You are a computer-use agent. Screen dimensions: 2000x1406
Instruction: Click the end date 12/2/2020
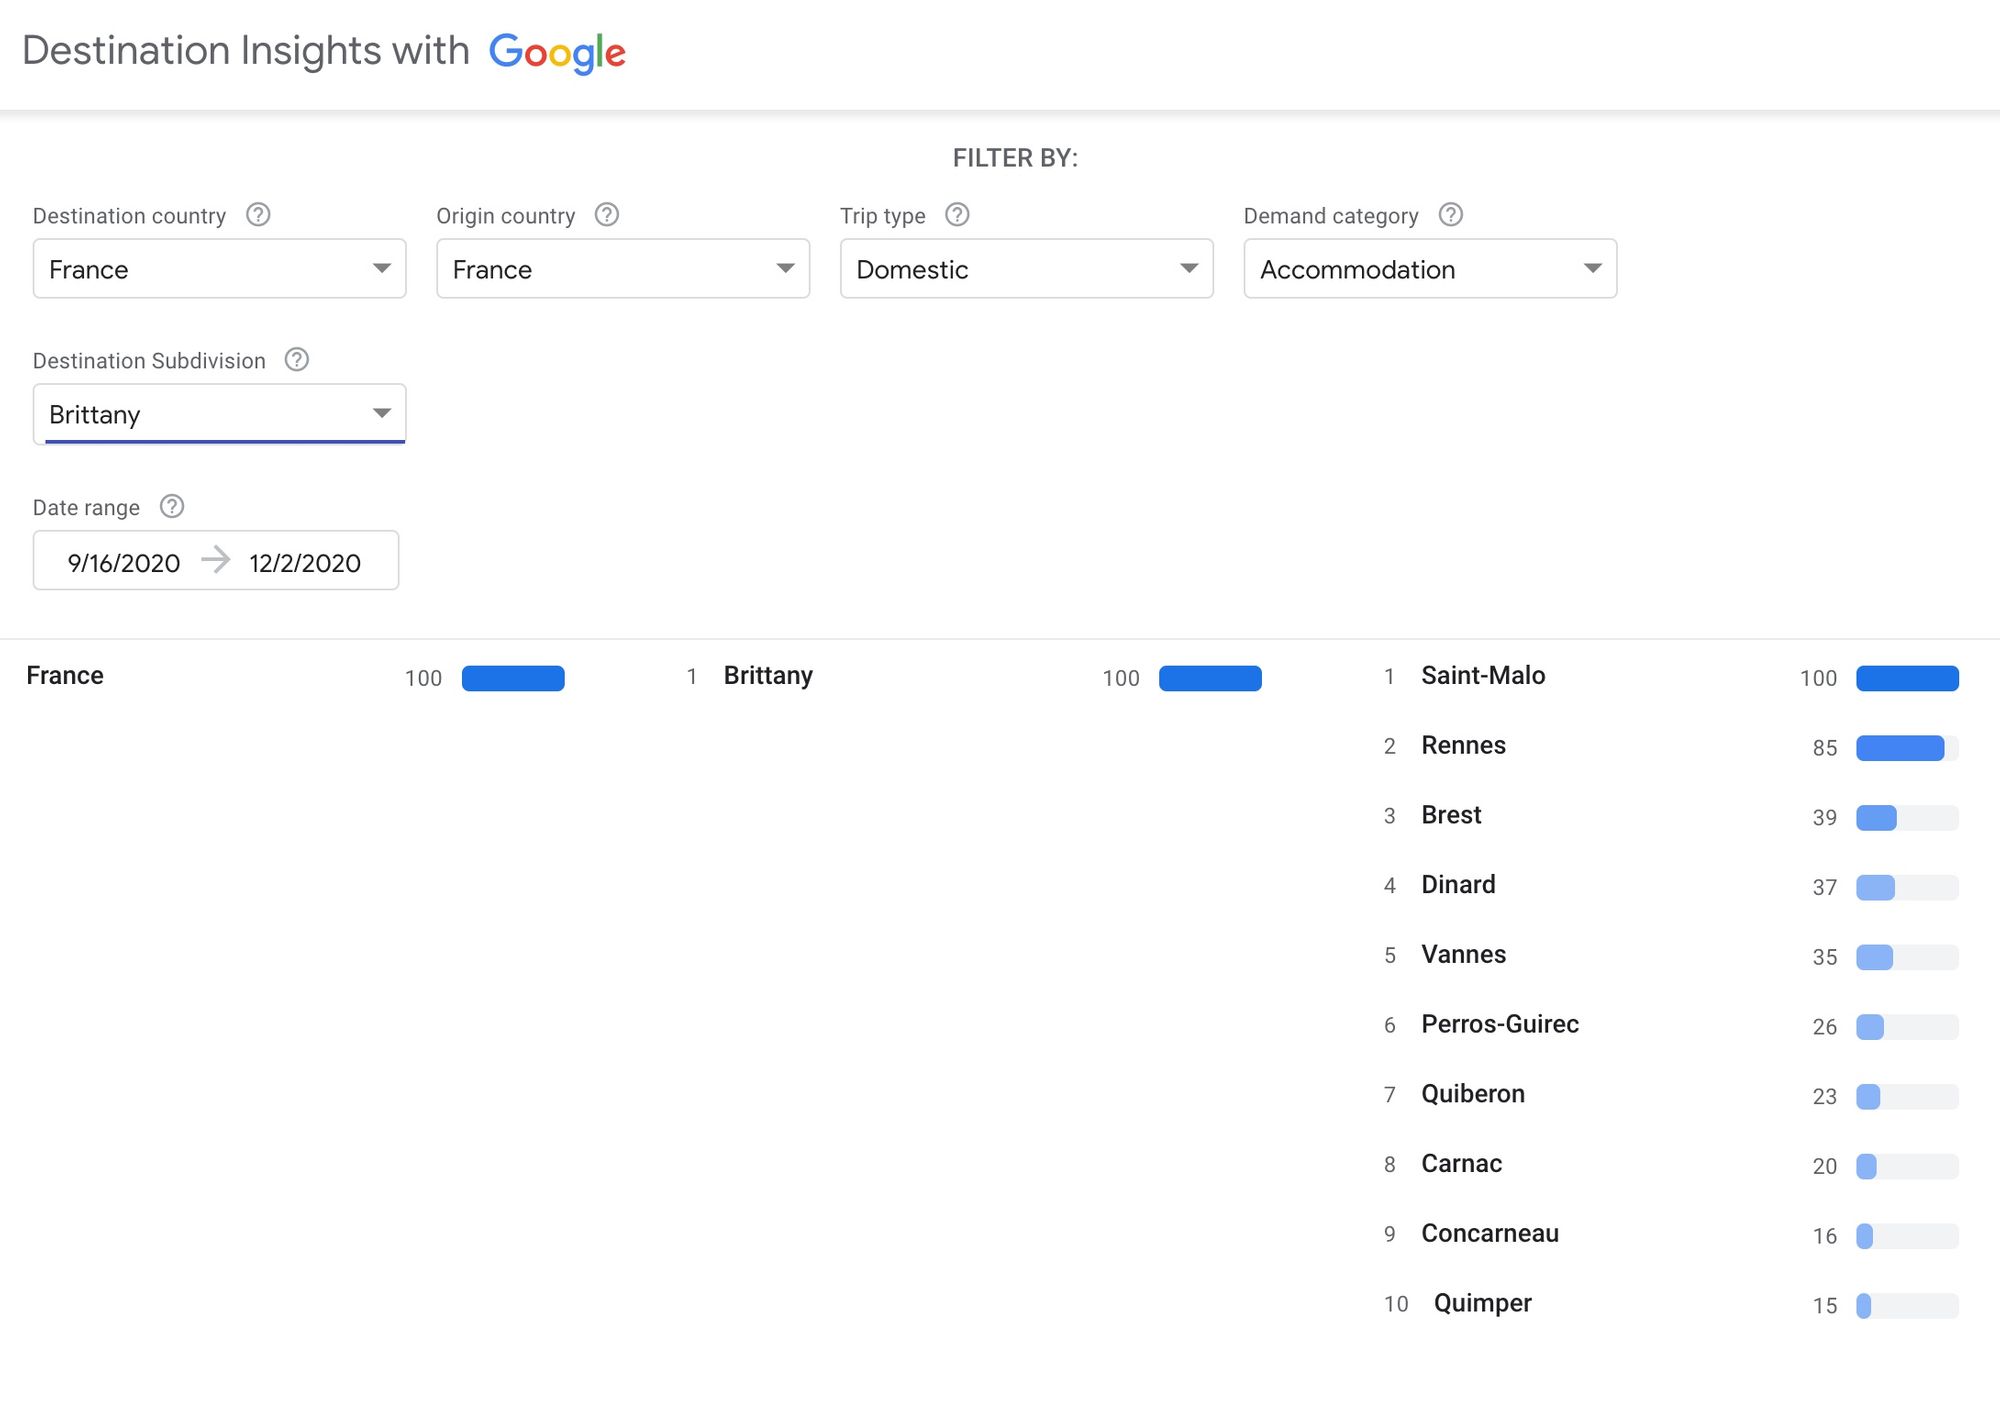pyautogui.click(x=305, y=563)
